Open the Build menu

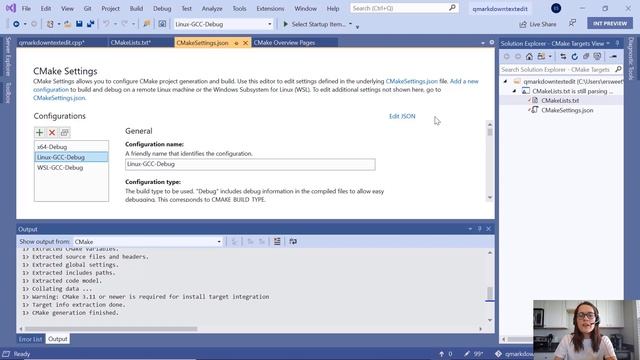[x=136, y=8]
